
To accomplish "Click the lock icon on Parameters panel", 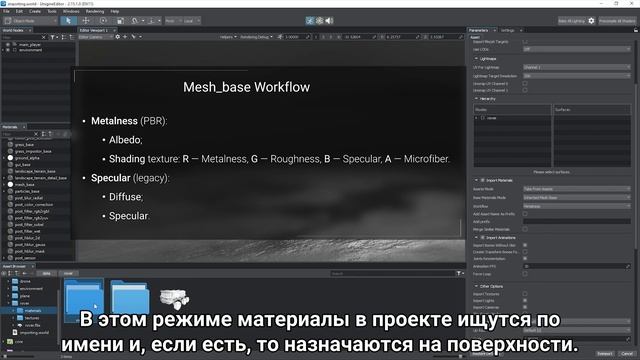I will [636, 30].
